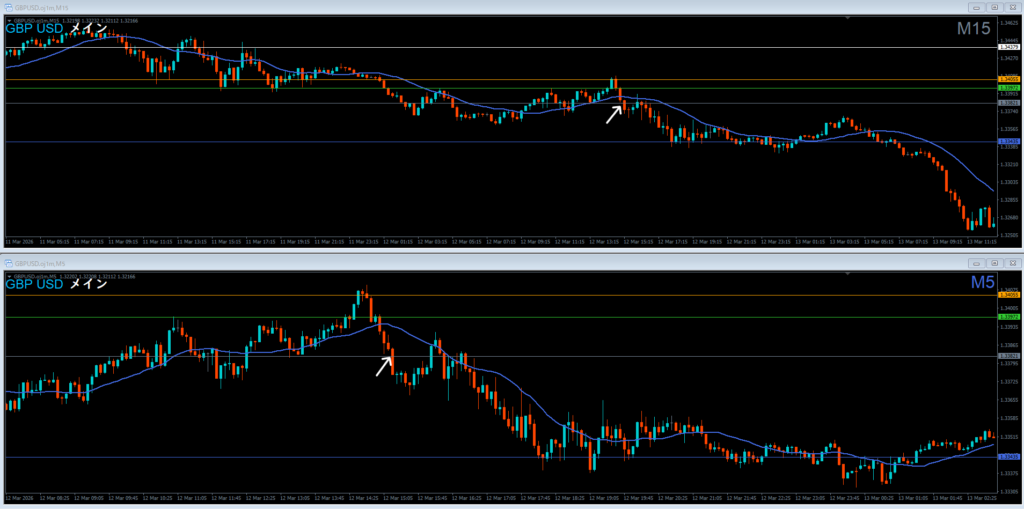
Task: Expand the small arrow beside GBPUSD.oj1m,M5 text
Action: point(9,275)
